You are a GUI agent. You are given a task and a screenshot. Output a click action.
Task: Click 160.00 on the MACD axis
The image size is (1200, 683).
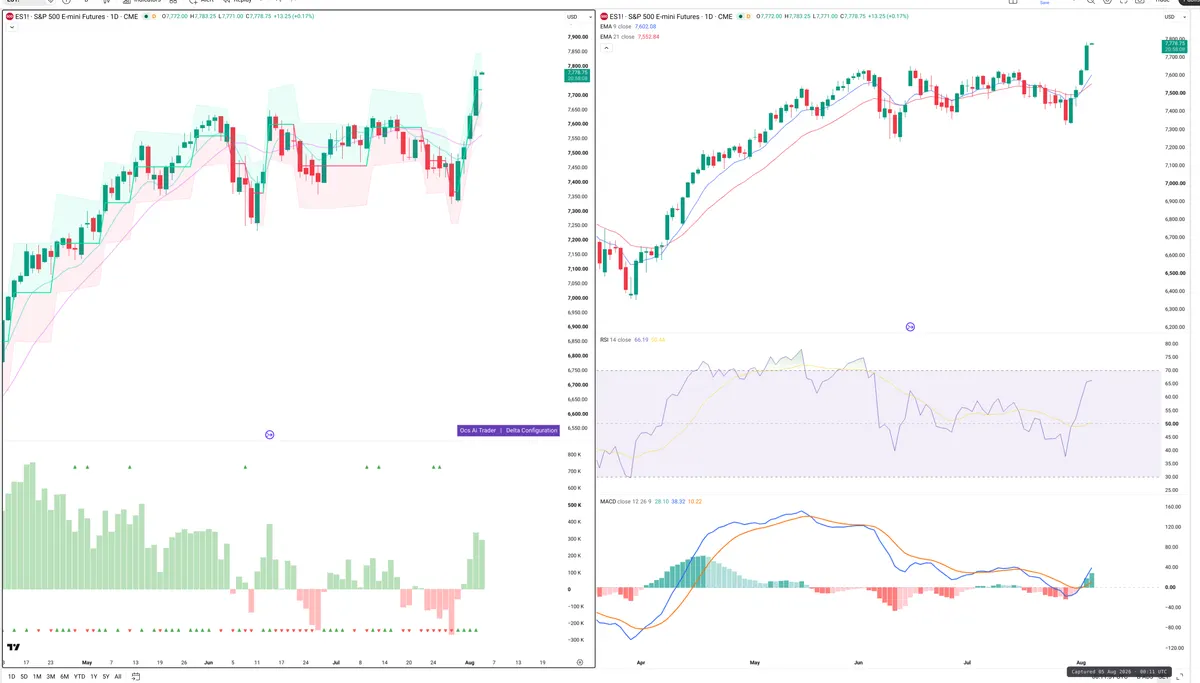(1172, 507)
